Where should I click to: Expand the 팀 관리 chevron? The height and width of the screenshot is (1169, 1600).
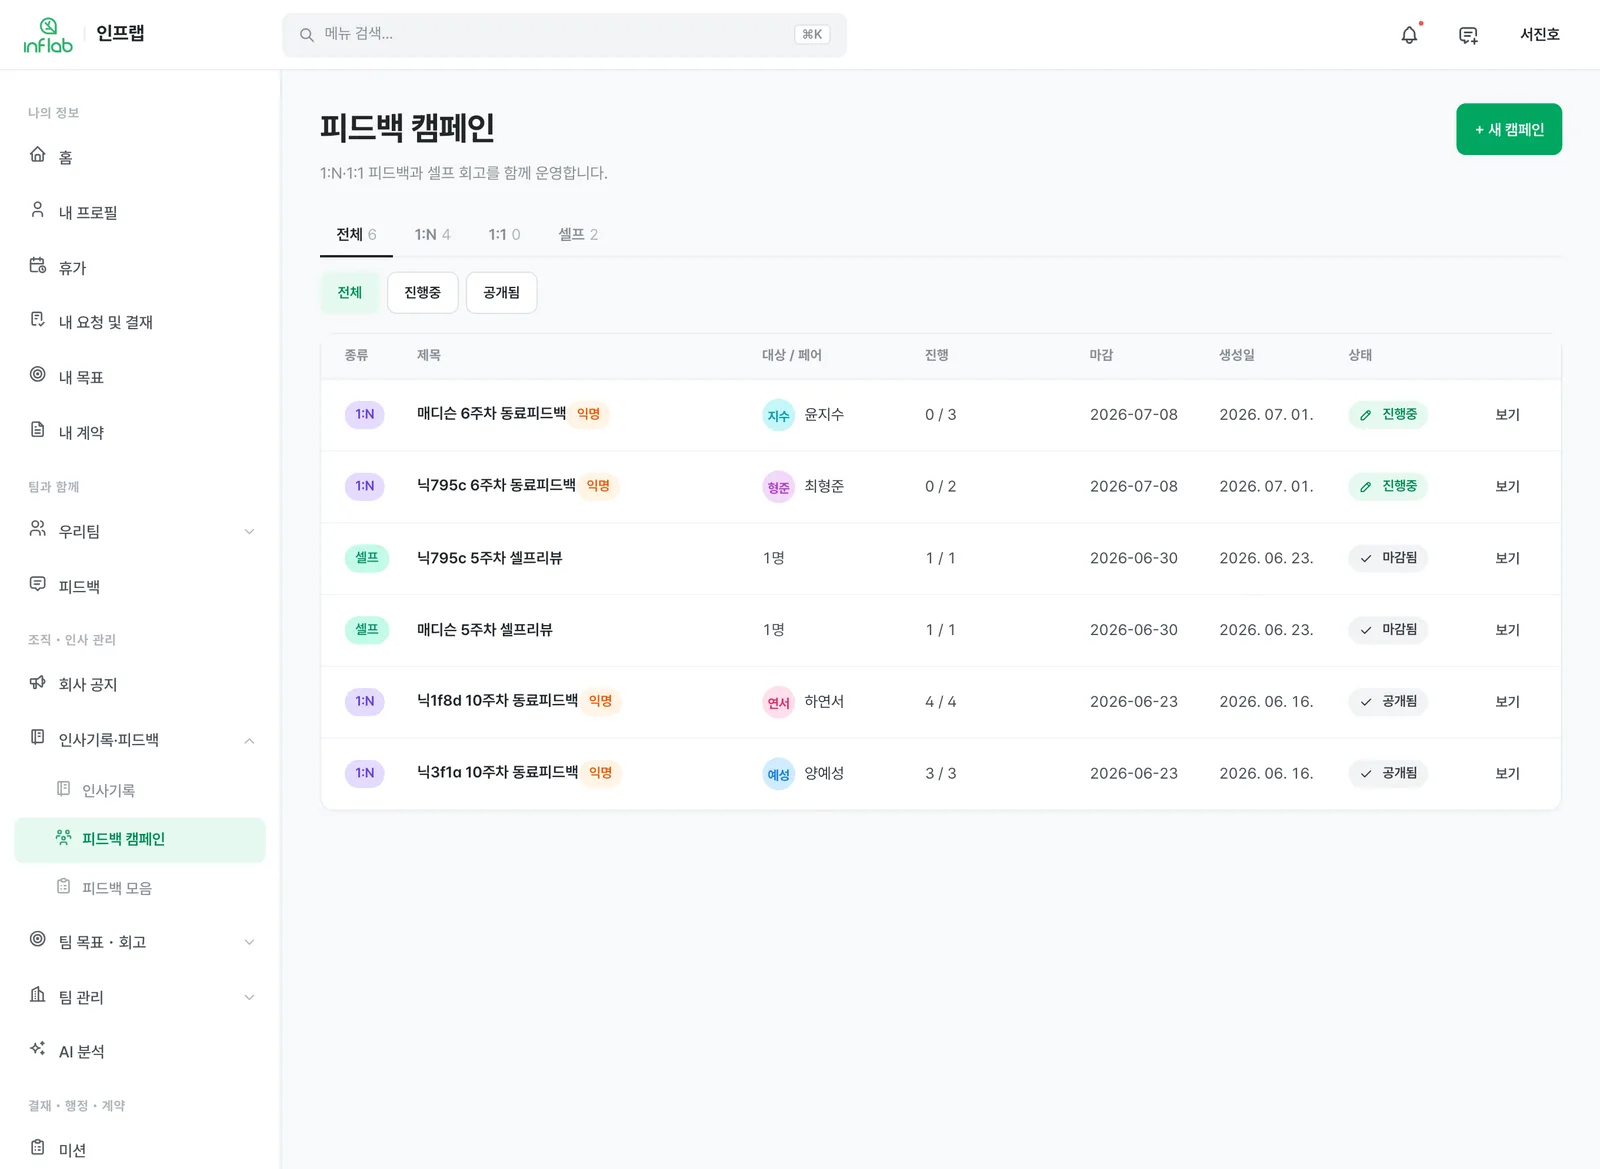coord(249,997)
